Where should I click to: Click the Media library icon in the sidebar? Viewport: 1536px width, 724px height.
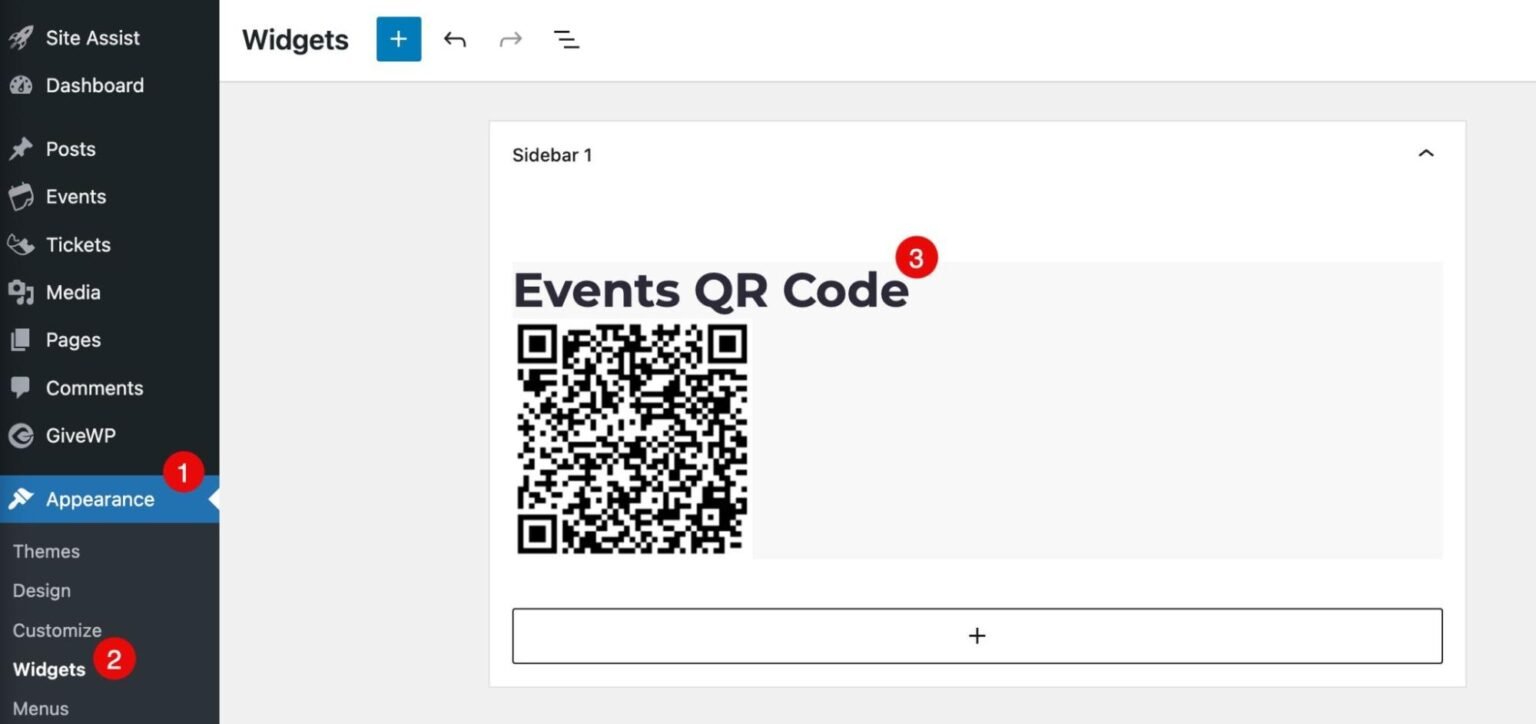click(22, 292)
